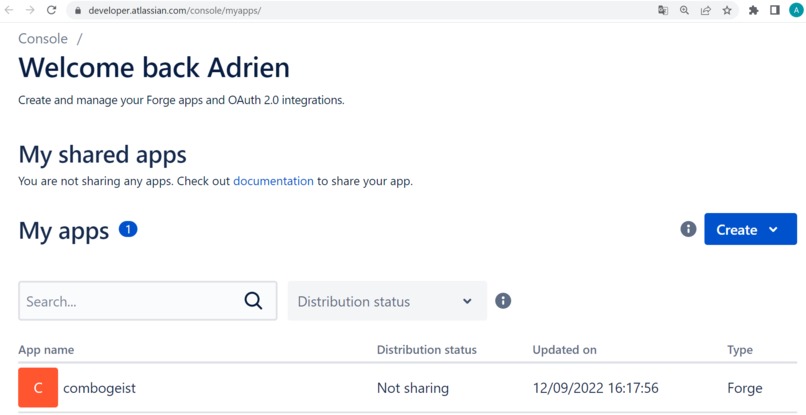This screenshot has width=806, height=415.
Task: Expand the Distribution status filter
Action: 387,301
